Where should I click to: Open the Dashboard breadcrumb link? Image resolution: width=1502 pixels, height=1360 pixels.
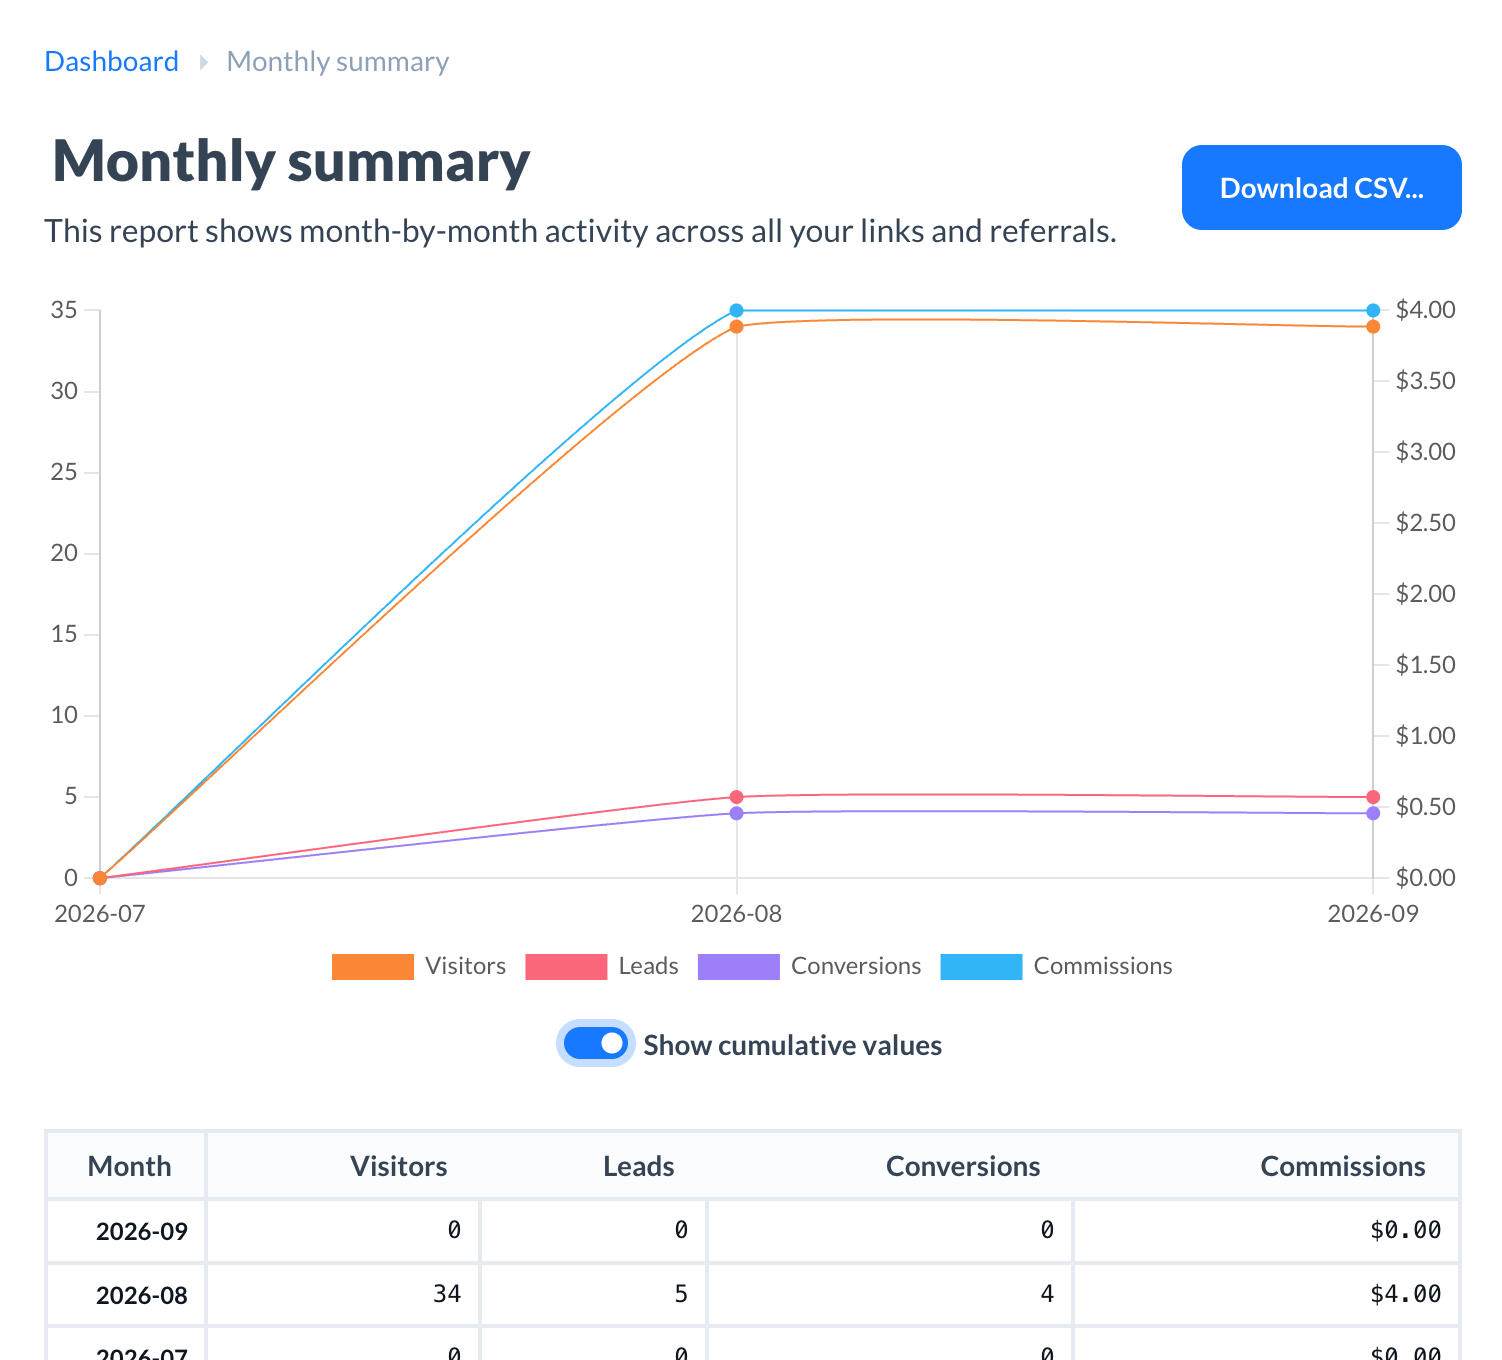(112, 62)
